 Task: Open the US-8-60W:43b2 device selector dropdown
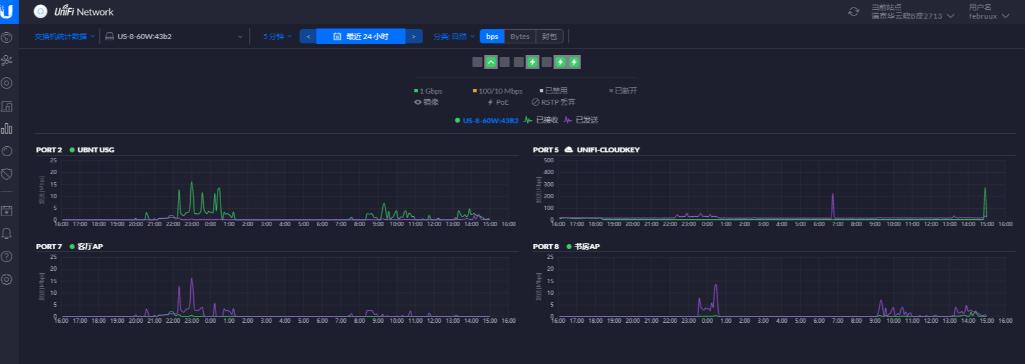173,37
